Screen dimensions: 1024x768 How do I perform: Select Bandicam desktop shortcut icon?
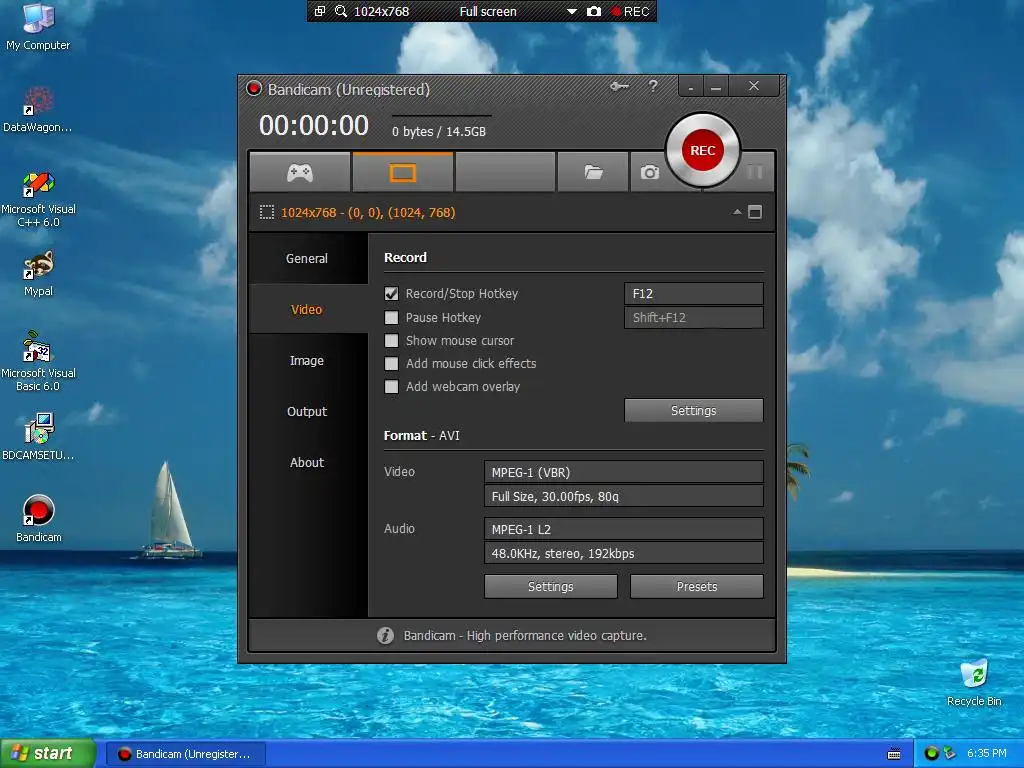point(39,519)
